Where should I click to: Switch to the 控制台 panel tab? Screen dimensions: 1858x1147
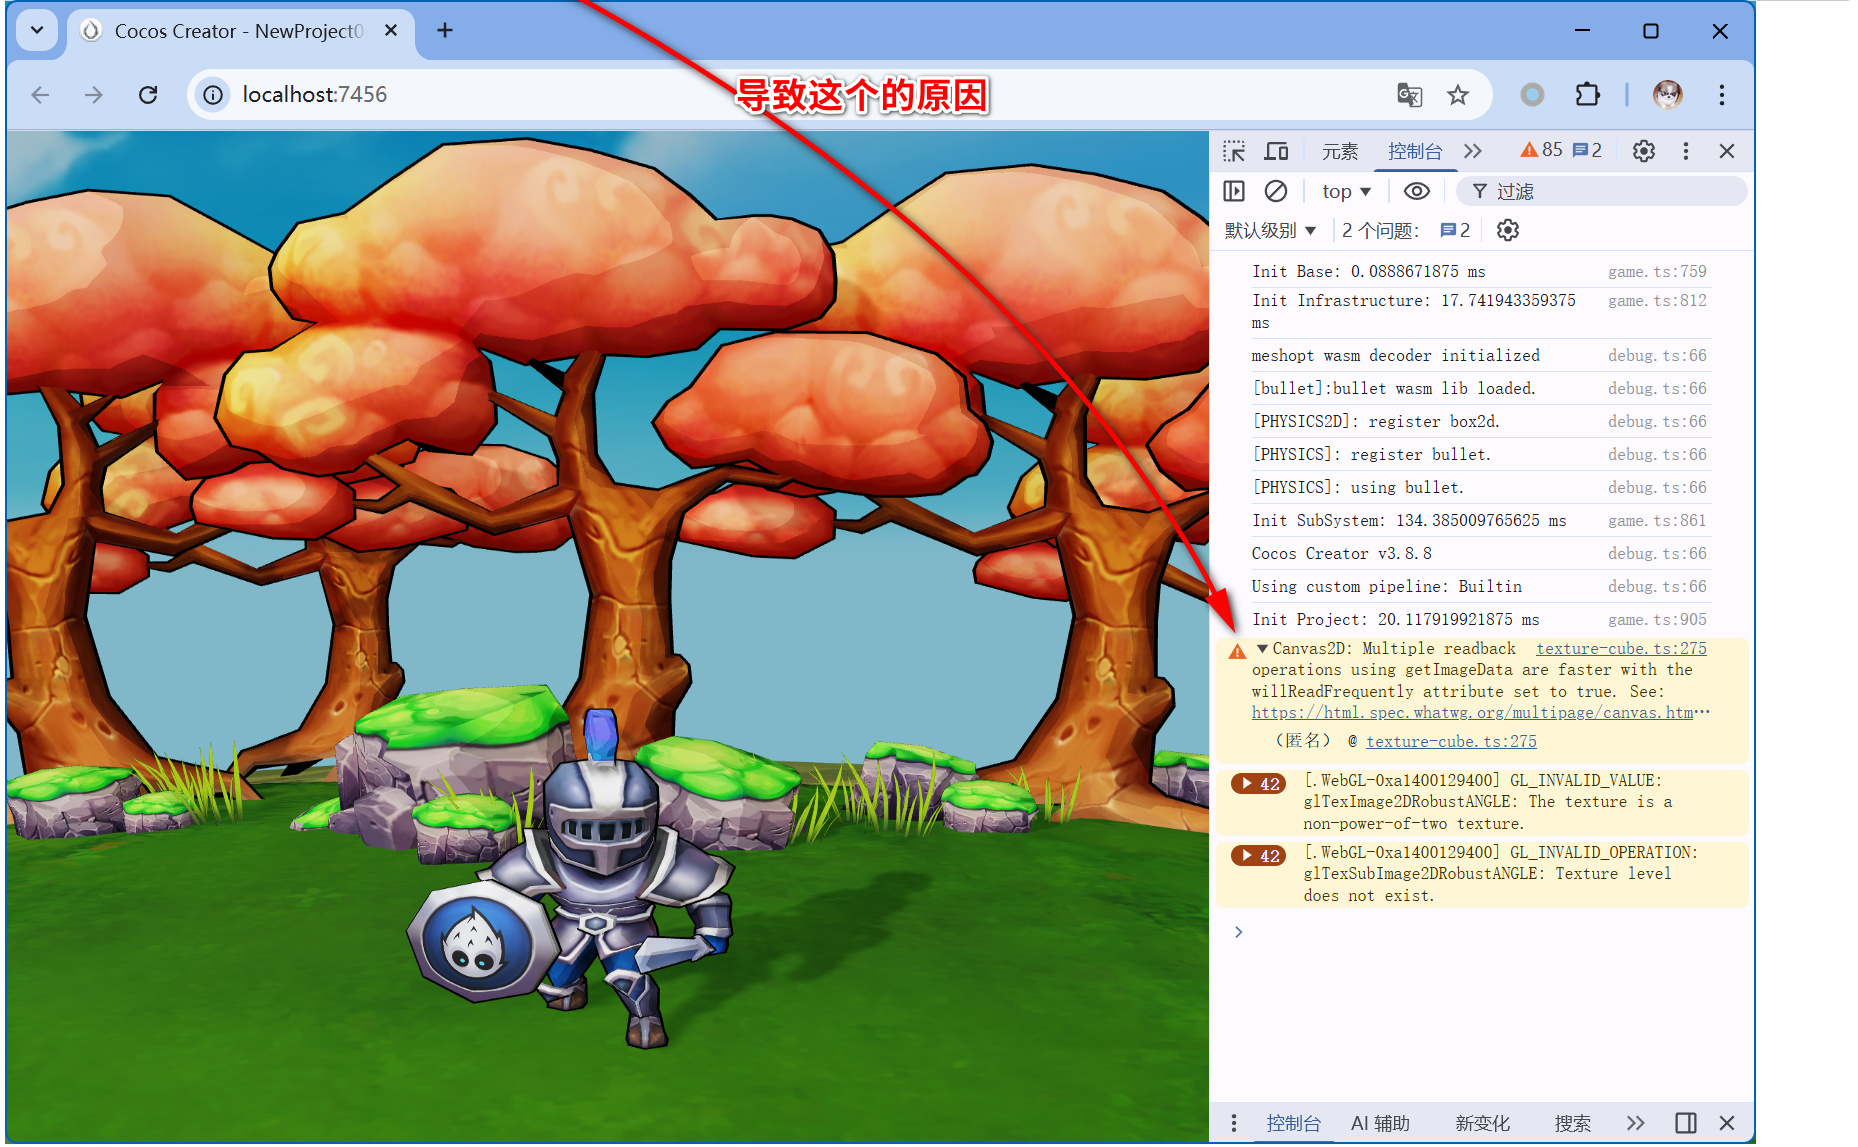coord(1415,151)
